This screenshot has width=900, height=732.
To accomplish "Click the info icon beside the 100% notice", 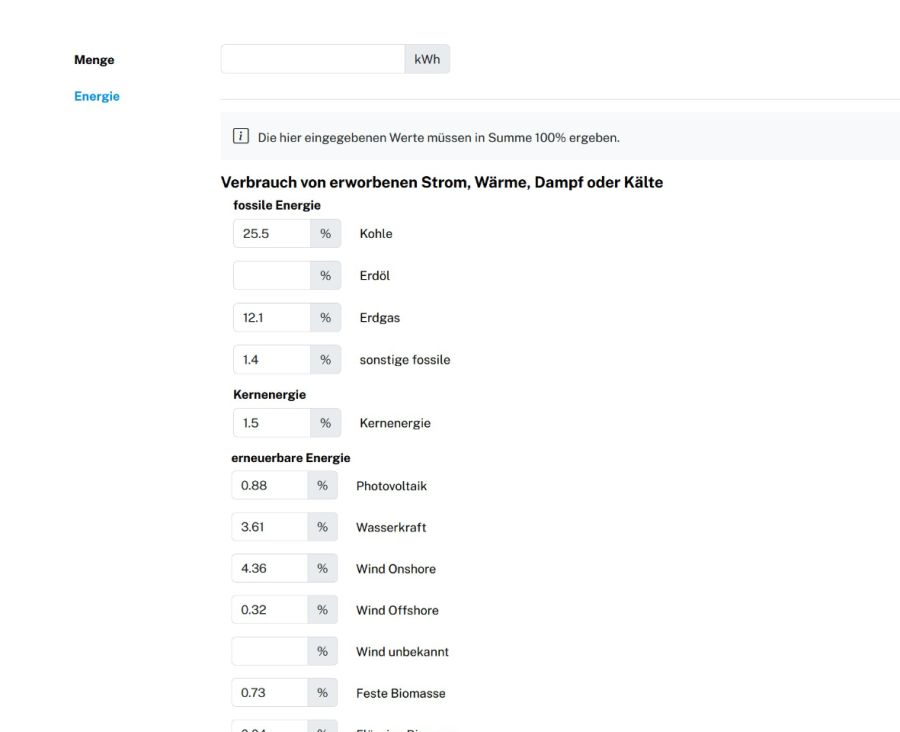I will click(x=240, y=137).
